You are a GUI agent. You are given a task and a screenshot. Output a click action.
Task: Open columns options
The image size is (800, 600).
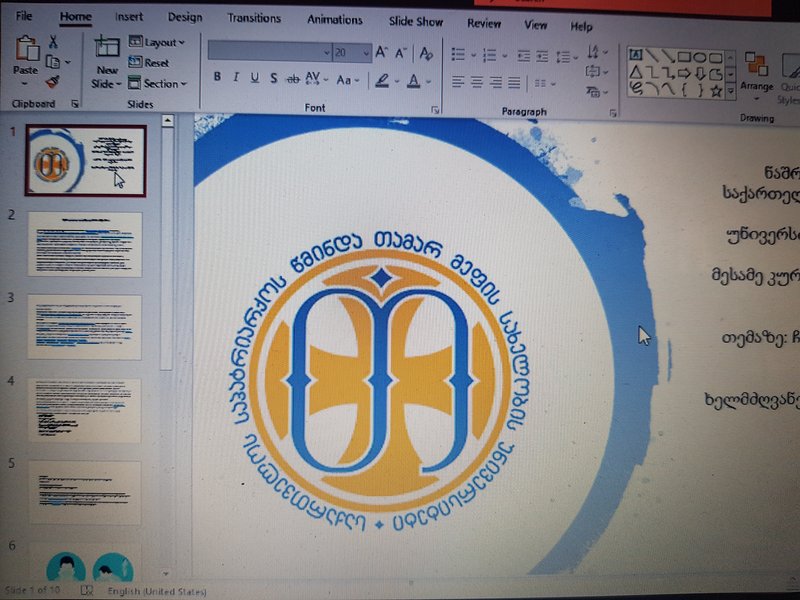(544, 84)
